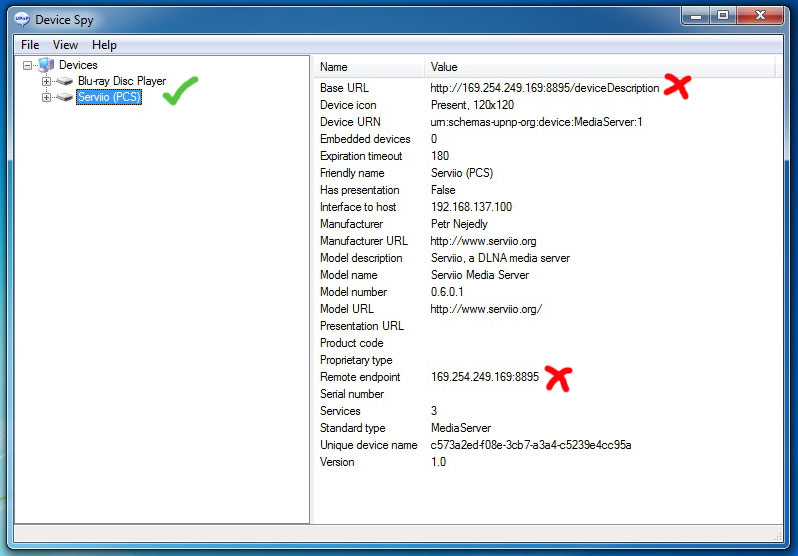The height and width of the screenshot is (556, 798).
Task: Click the Services value 3
Action: tap(434, 411)
